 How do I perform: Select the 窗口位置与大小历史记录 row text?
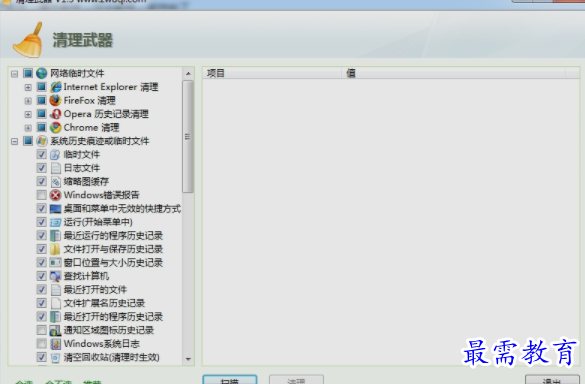click(113, 263)
